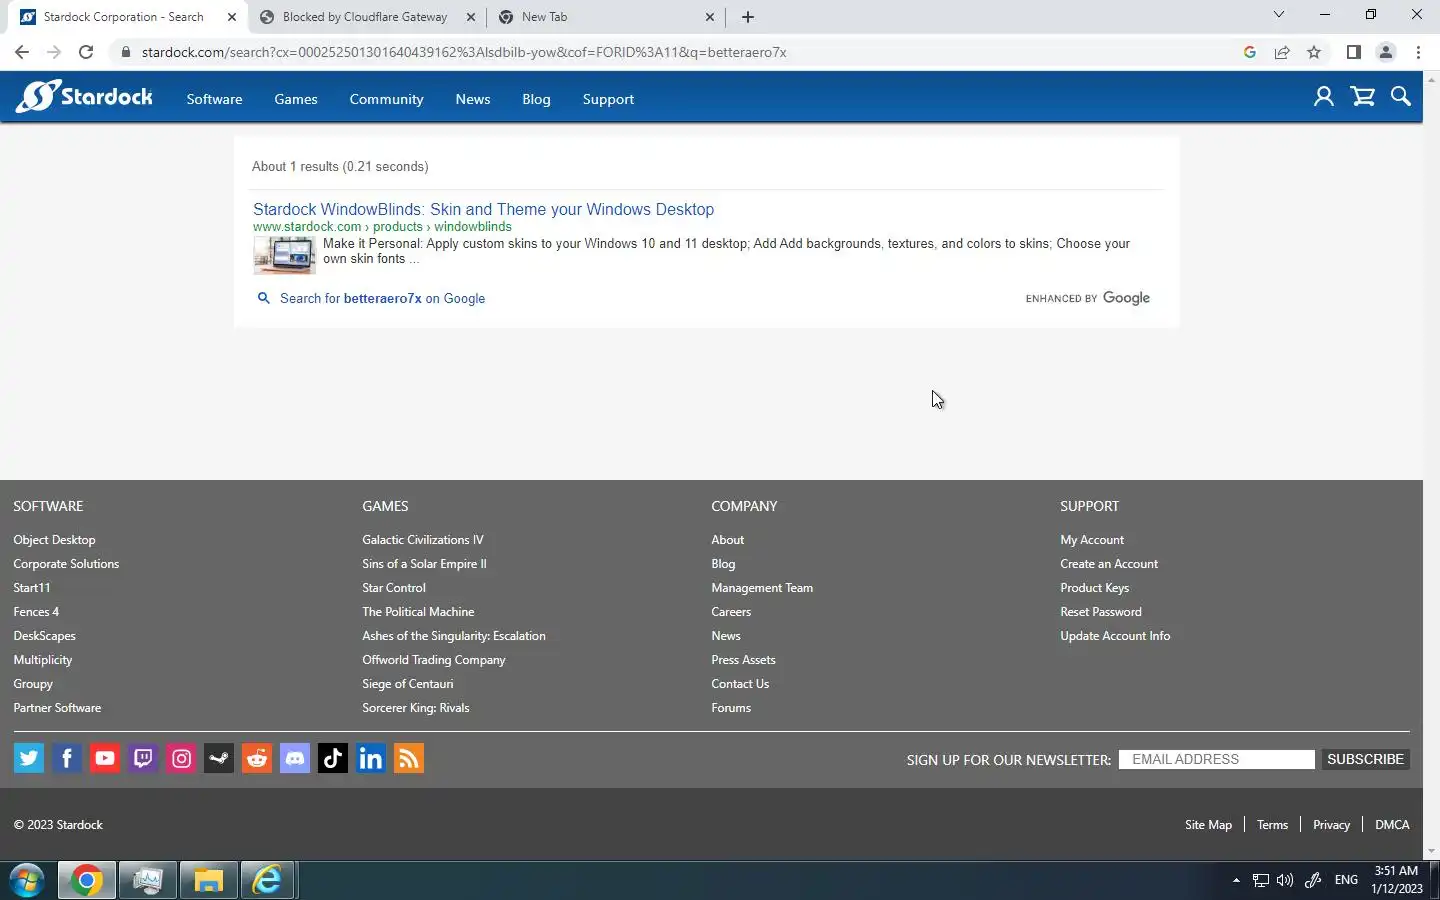1440x900 pixels.
Task: Open Sins of a Solar Empire II link
Action: coord(424,564)
